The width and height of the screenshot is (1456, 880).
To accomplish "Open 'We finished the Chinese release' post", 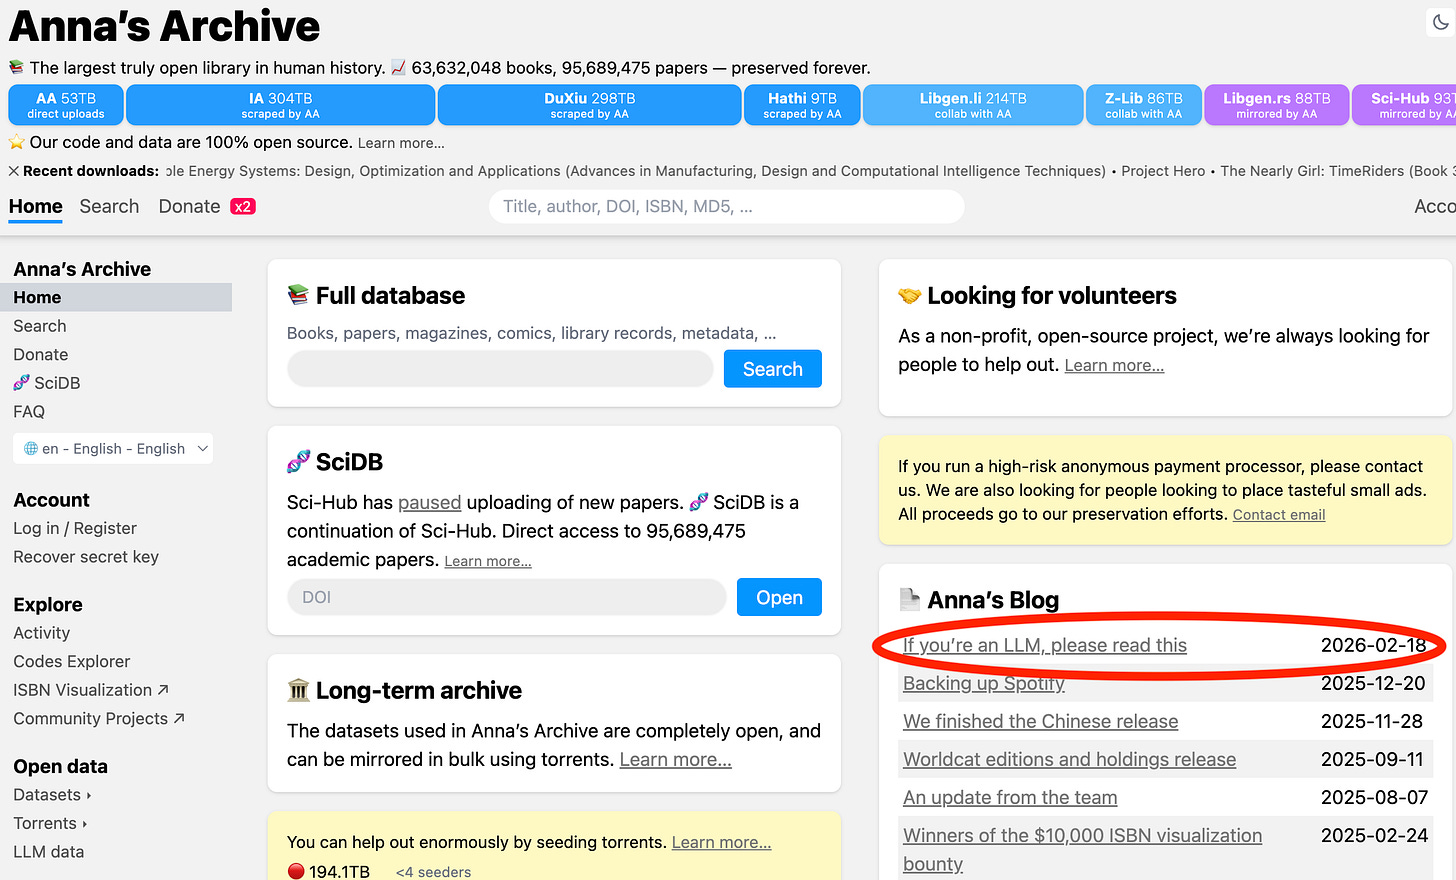I will (1041, 721).
